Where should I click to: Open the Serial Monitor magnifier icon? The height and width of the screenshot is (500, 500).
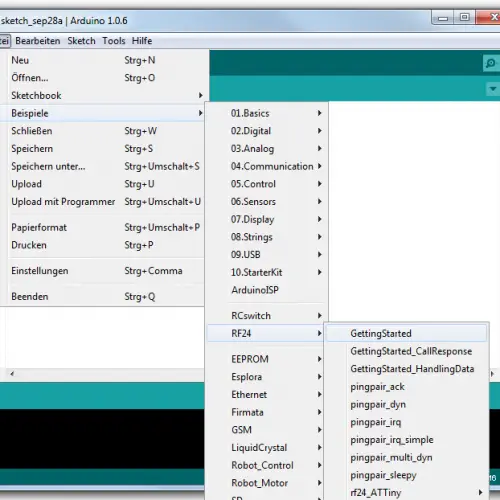[x=491, y=63]
